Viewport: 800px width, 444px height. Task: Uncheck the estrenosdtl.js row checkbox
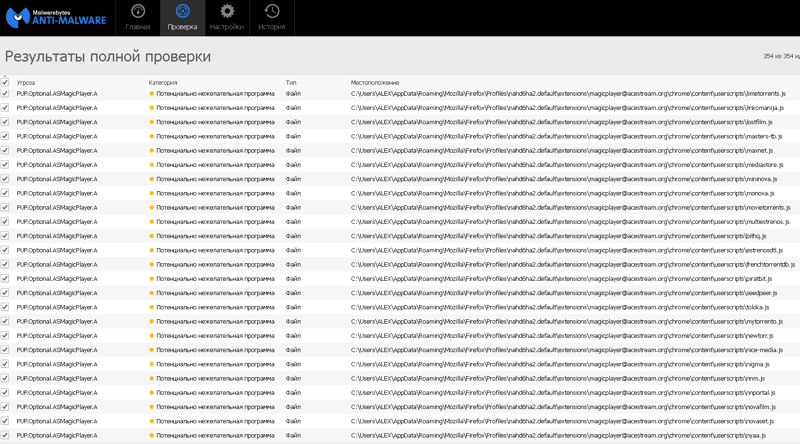[x=5, y=250]
